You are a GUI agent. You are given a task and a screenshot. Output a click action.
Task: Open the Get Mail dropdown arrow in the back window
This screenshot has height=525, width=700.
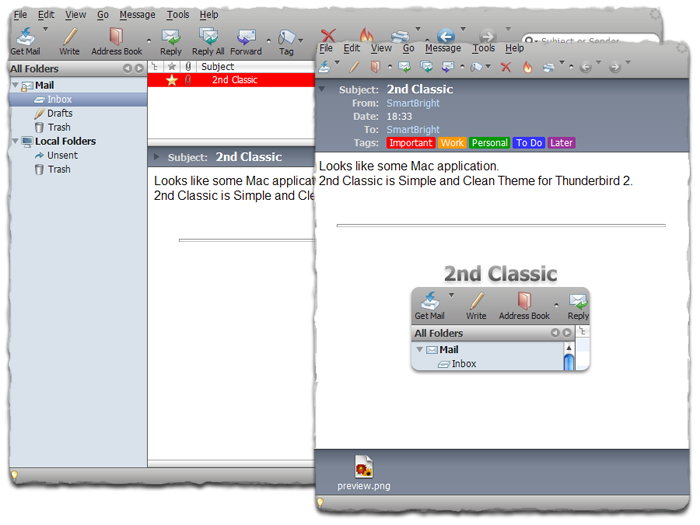(x=46, y=29)
